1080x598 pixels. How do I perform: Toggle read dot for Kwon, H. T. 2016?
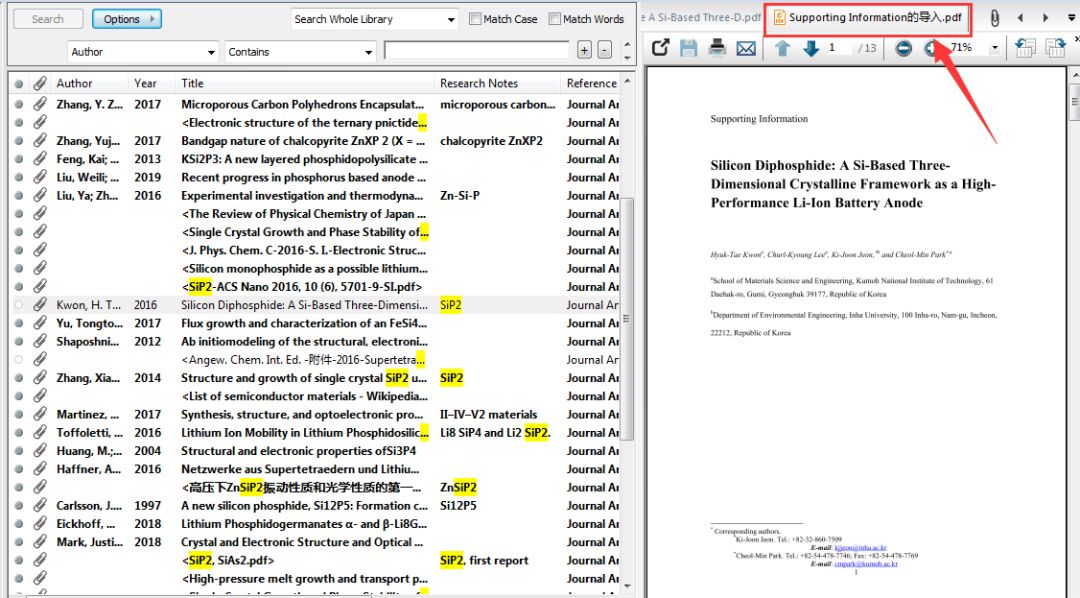tap(19, 305)
